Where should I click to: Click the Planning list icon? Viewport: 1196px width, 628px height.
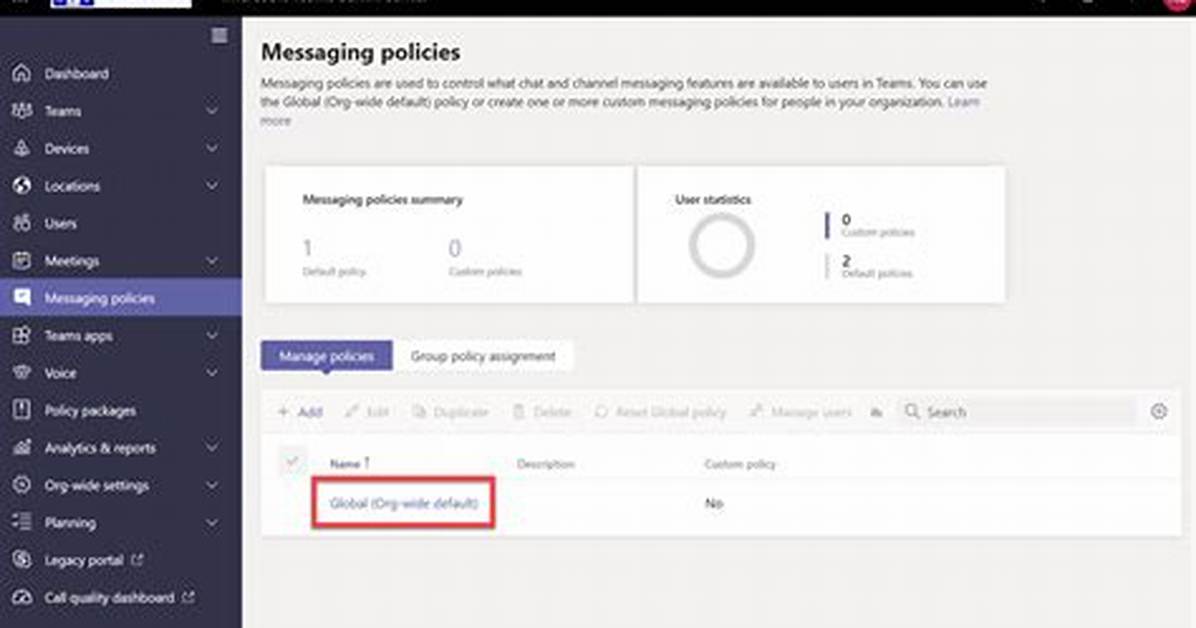(21, 522)
